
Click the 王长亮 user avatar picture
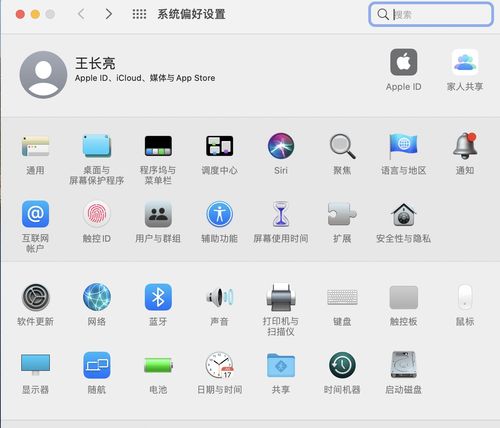(43, 75)
